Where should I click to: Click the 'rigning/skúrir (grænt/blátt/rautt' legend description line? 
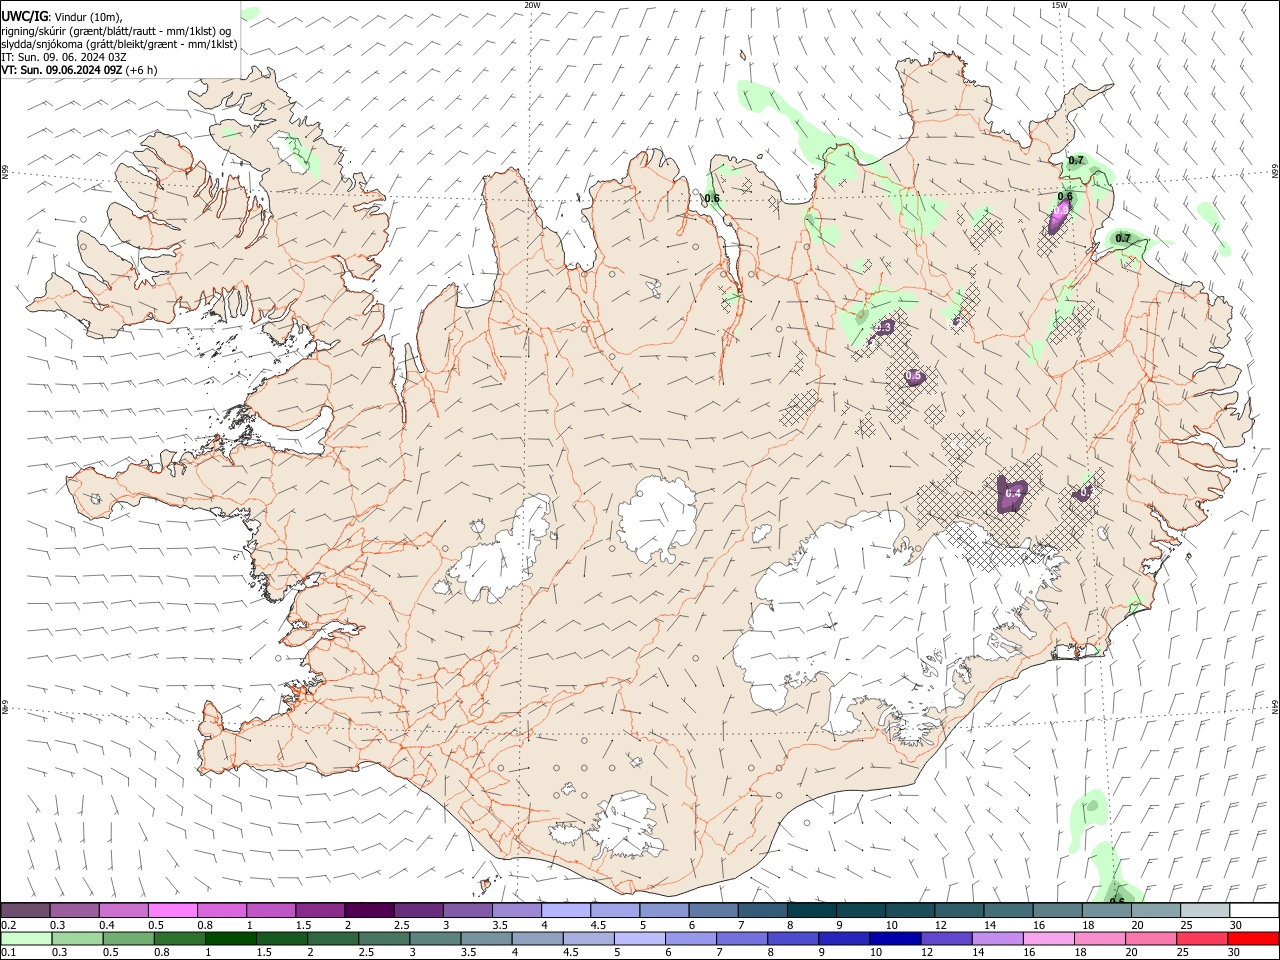[x=116, y=30]
